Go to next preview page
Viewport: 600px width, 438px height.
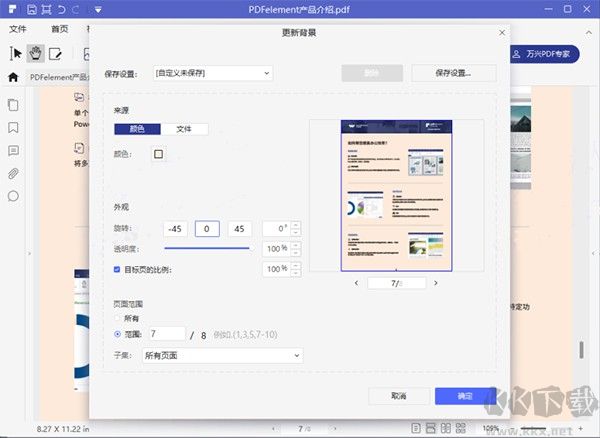[x=435, y=283]
